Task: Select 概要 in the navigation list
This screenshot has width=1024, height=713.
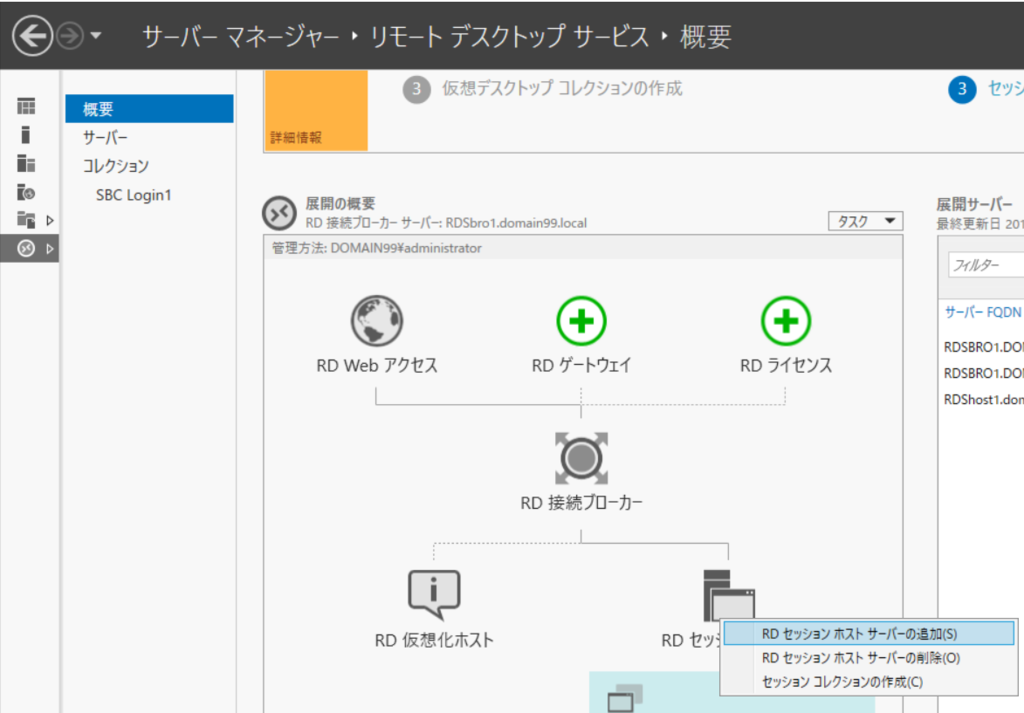Action: [150, 109]
